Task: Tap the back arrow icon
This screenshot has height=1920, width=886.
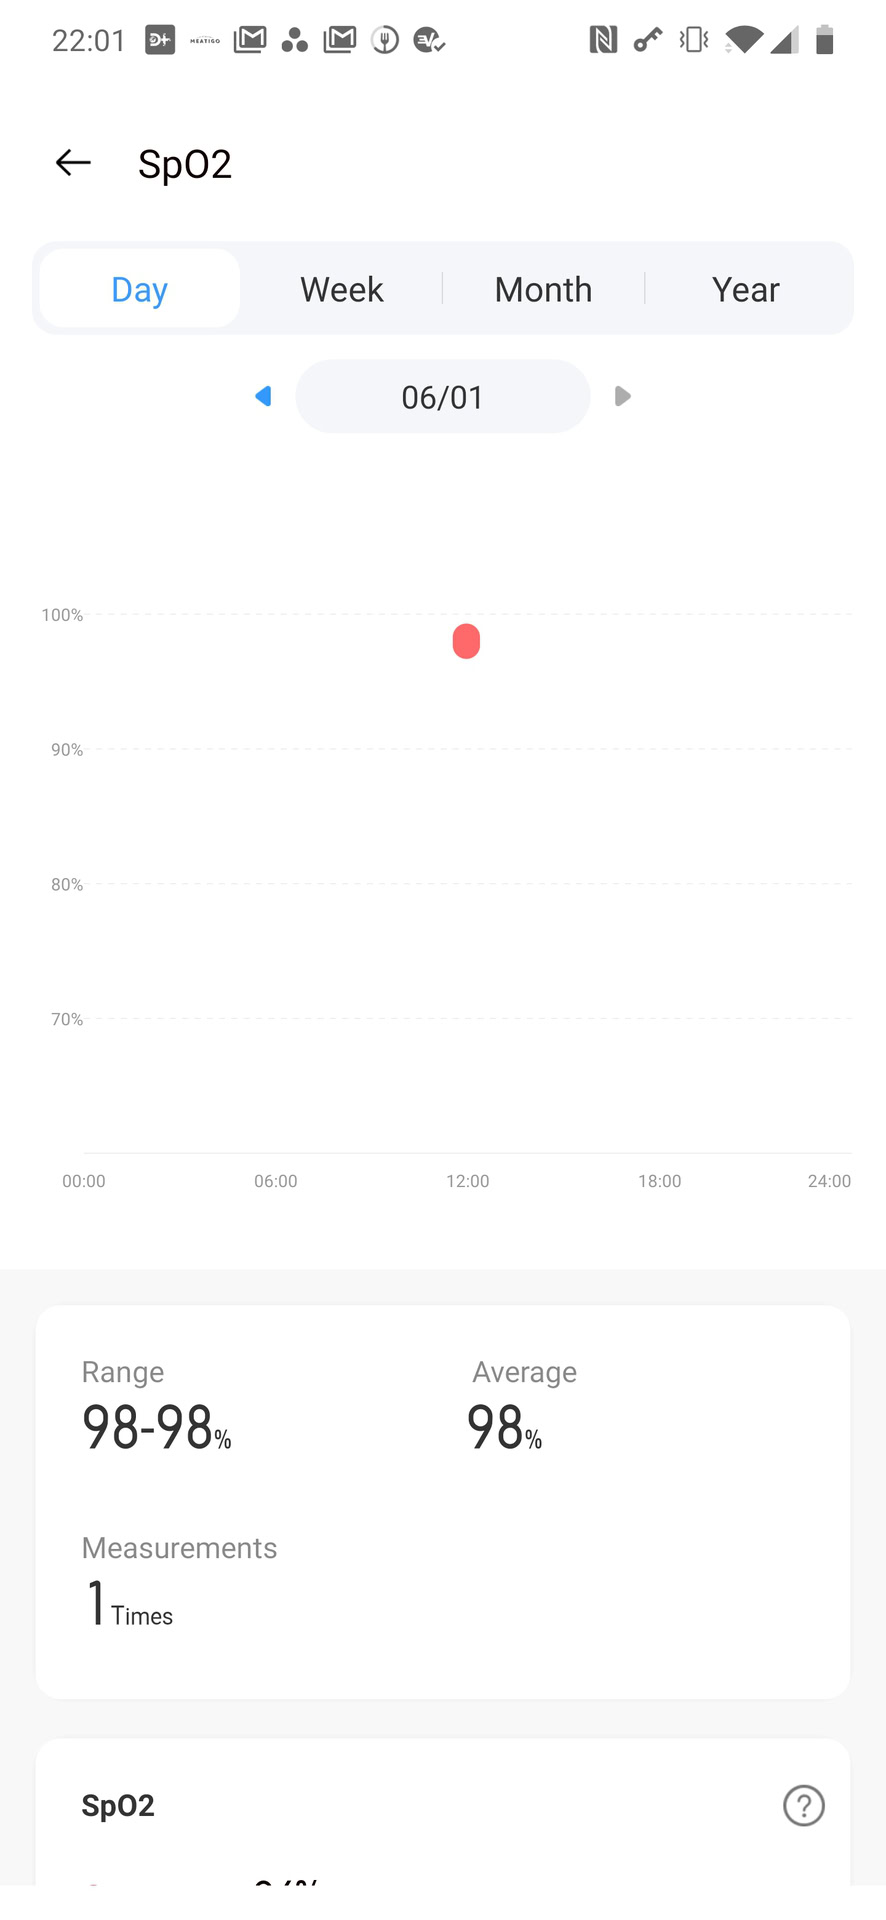Action: (73, 163)
